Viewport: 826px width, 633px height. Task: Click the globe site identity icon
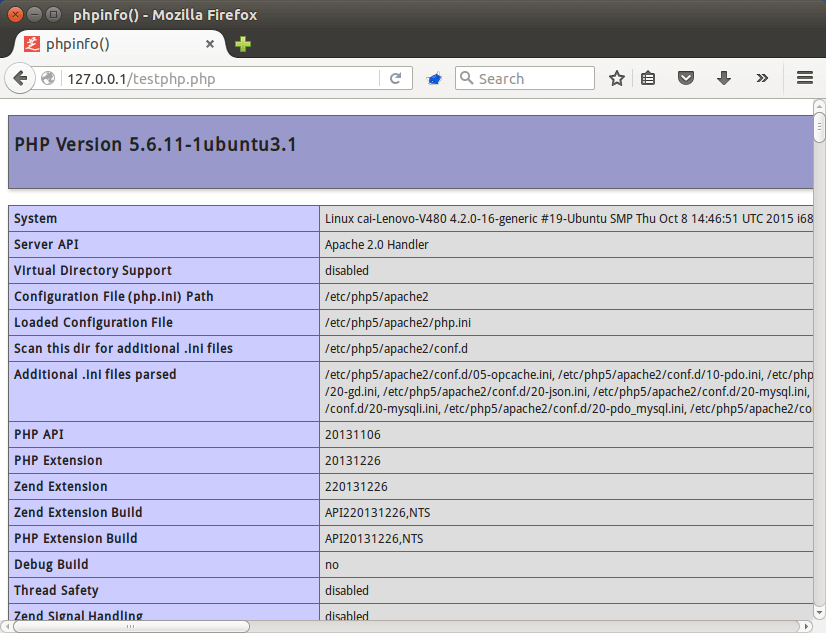click(x=48, y=78)
